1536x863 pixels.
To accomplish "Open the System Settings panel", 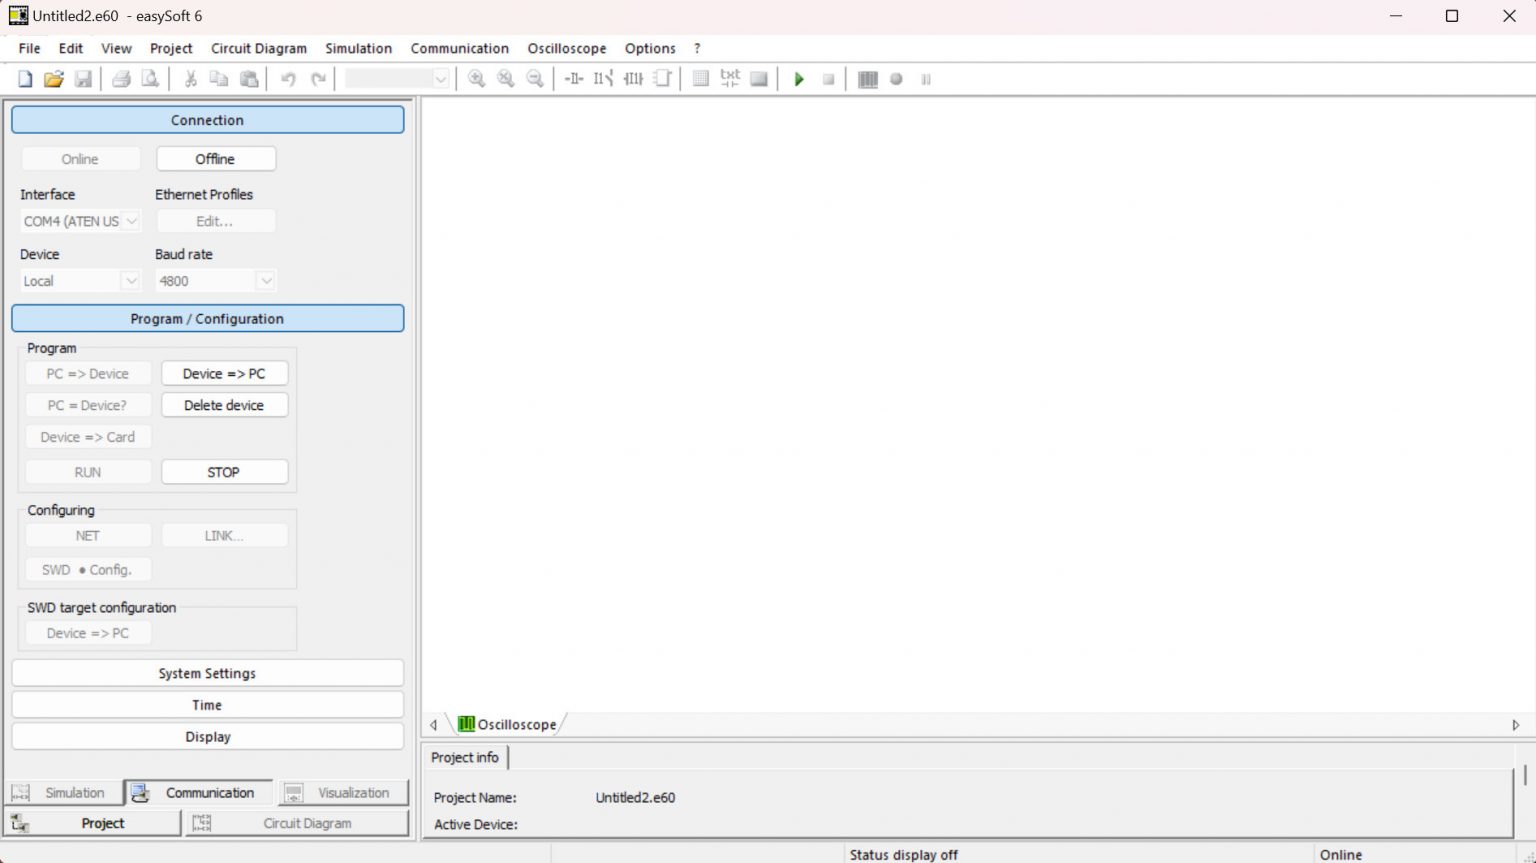I will 207,672.
